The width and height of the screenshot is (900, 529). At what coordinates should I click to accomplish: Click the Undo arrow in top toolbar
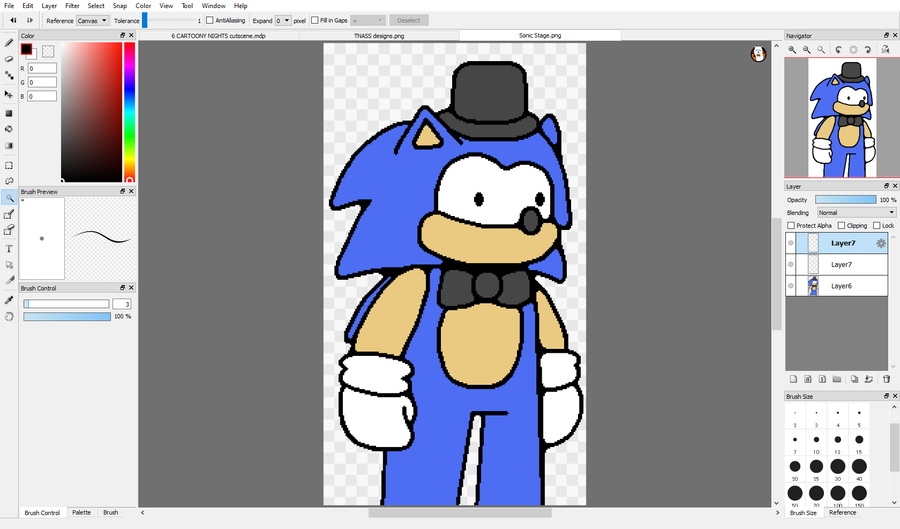coord(13,21)
